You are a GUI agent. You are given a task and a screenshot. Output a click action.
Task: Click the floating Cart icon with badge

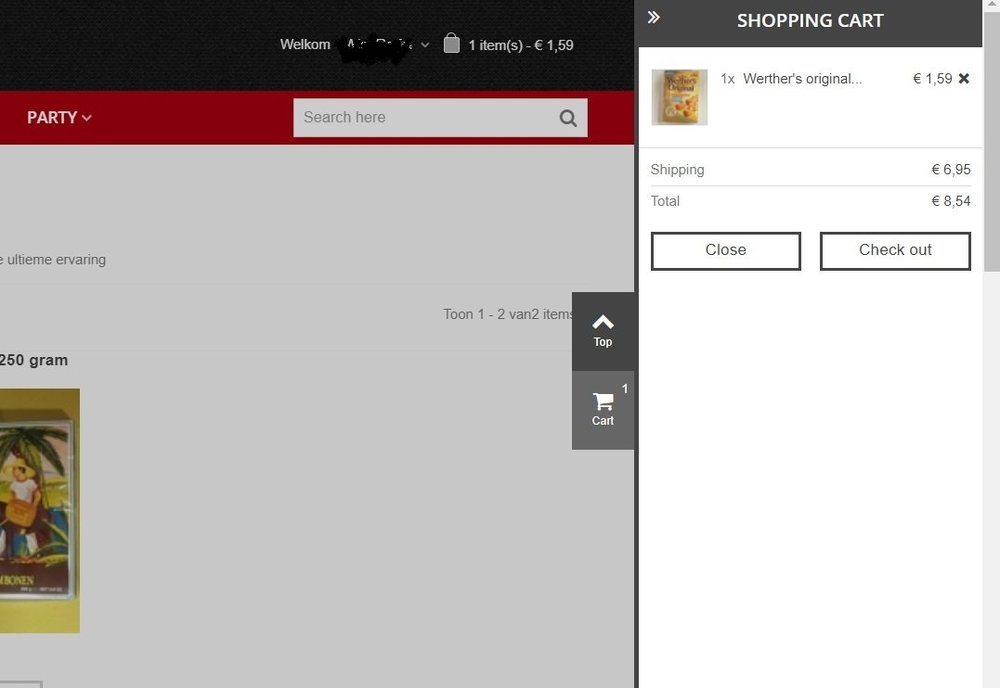(603, 409)
